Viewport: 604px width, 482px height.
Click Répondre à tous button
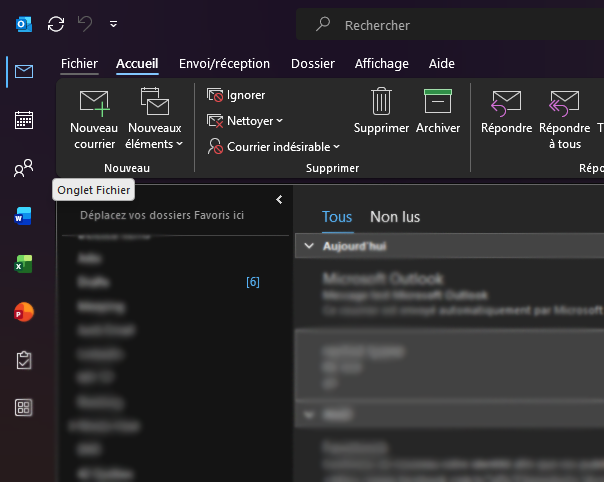click(x=564, y=119)
